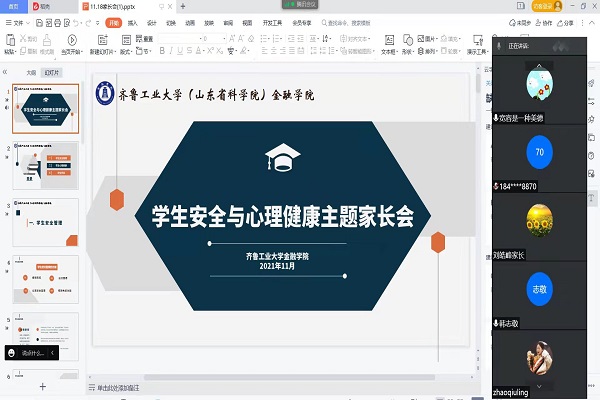Image resolution: width=600 pixels, height=400 pixels.
Task: Click the command search field (查找命令)
Action: pyautogui.click(x=346, y=23)
